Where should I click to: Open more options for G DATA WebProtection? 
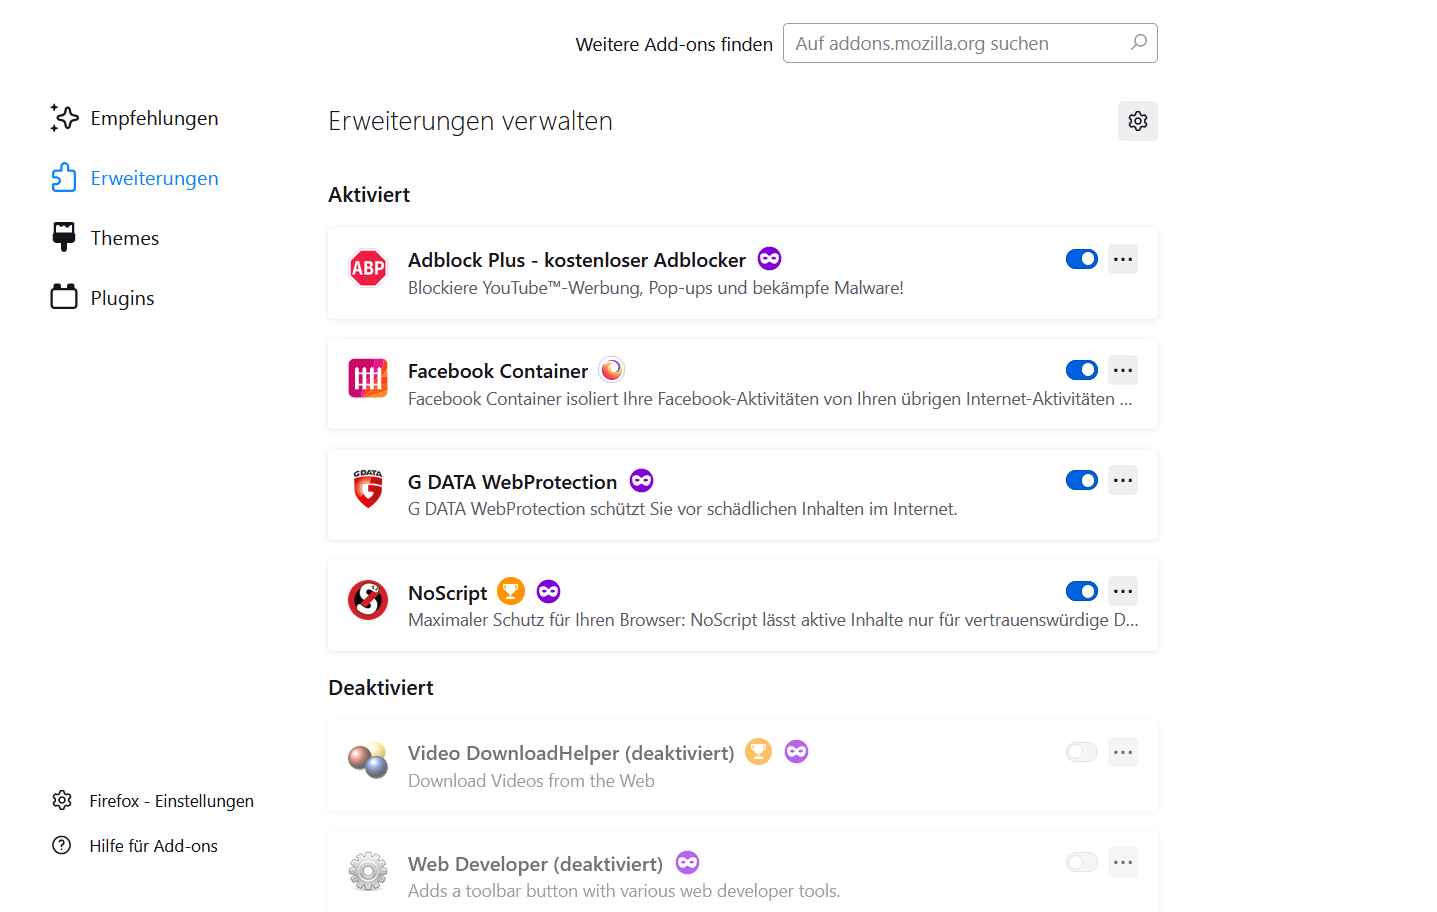coord(1123,480)
